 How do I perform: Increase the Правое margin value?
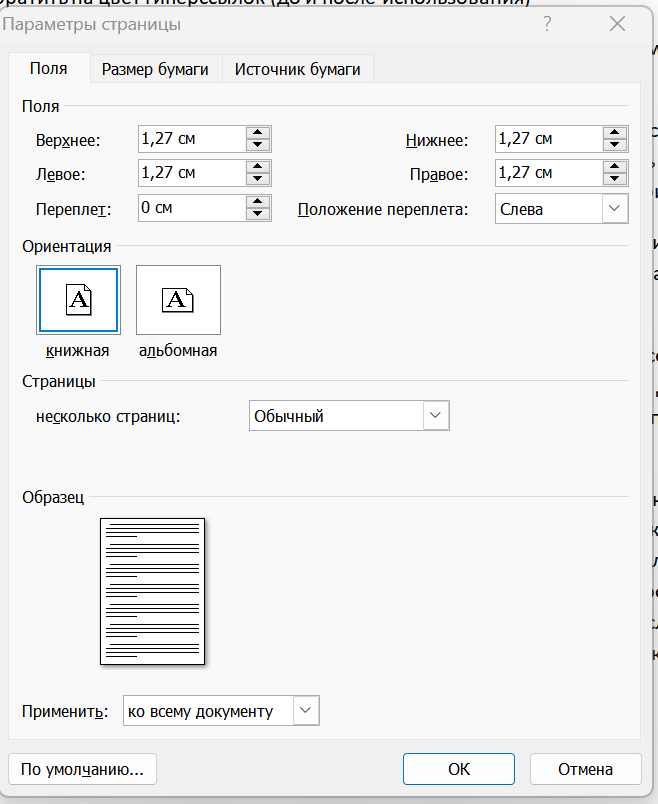(x=614, y=167)
